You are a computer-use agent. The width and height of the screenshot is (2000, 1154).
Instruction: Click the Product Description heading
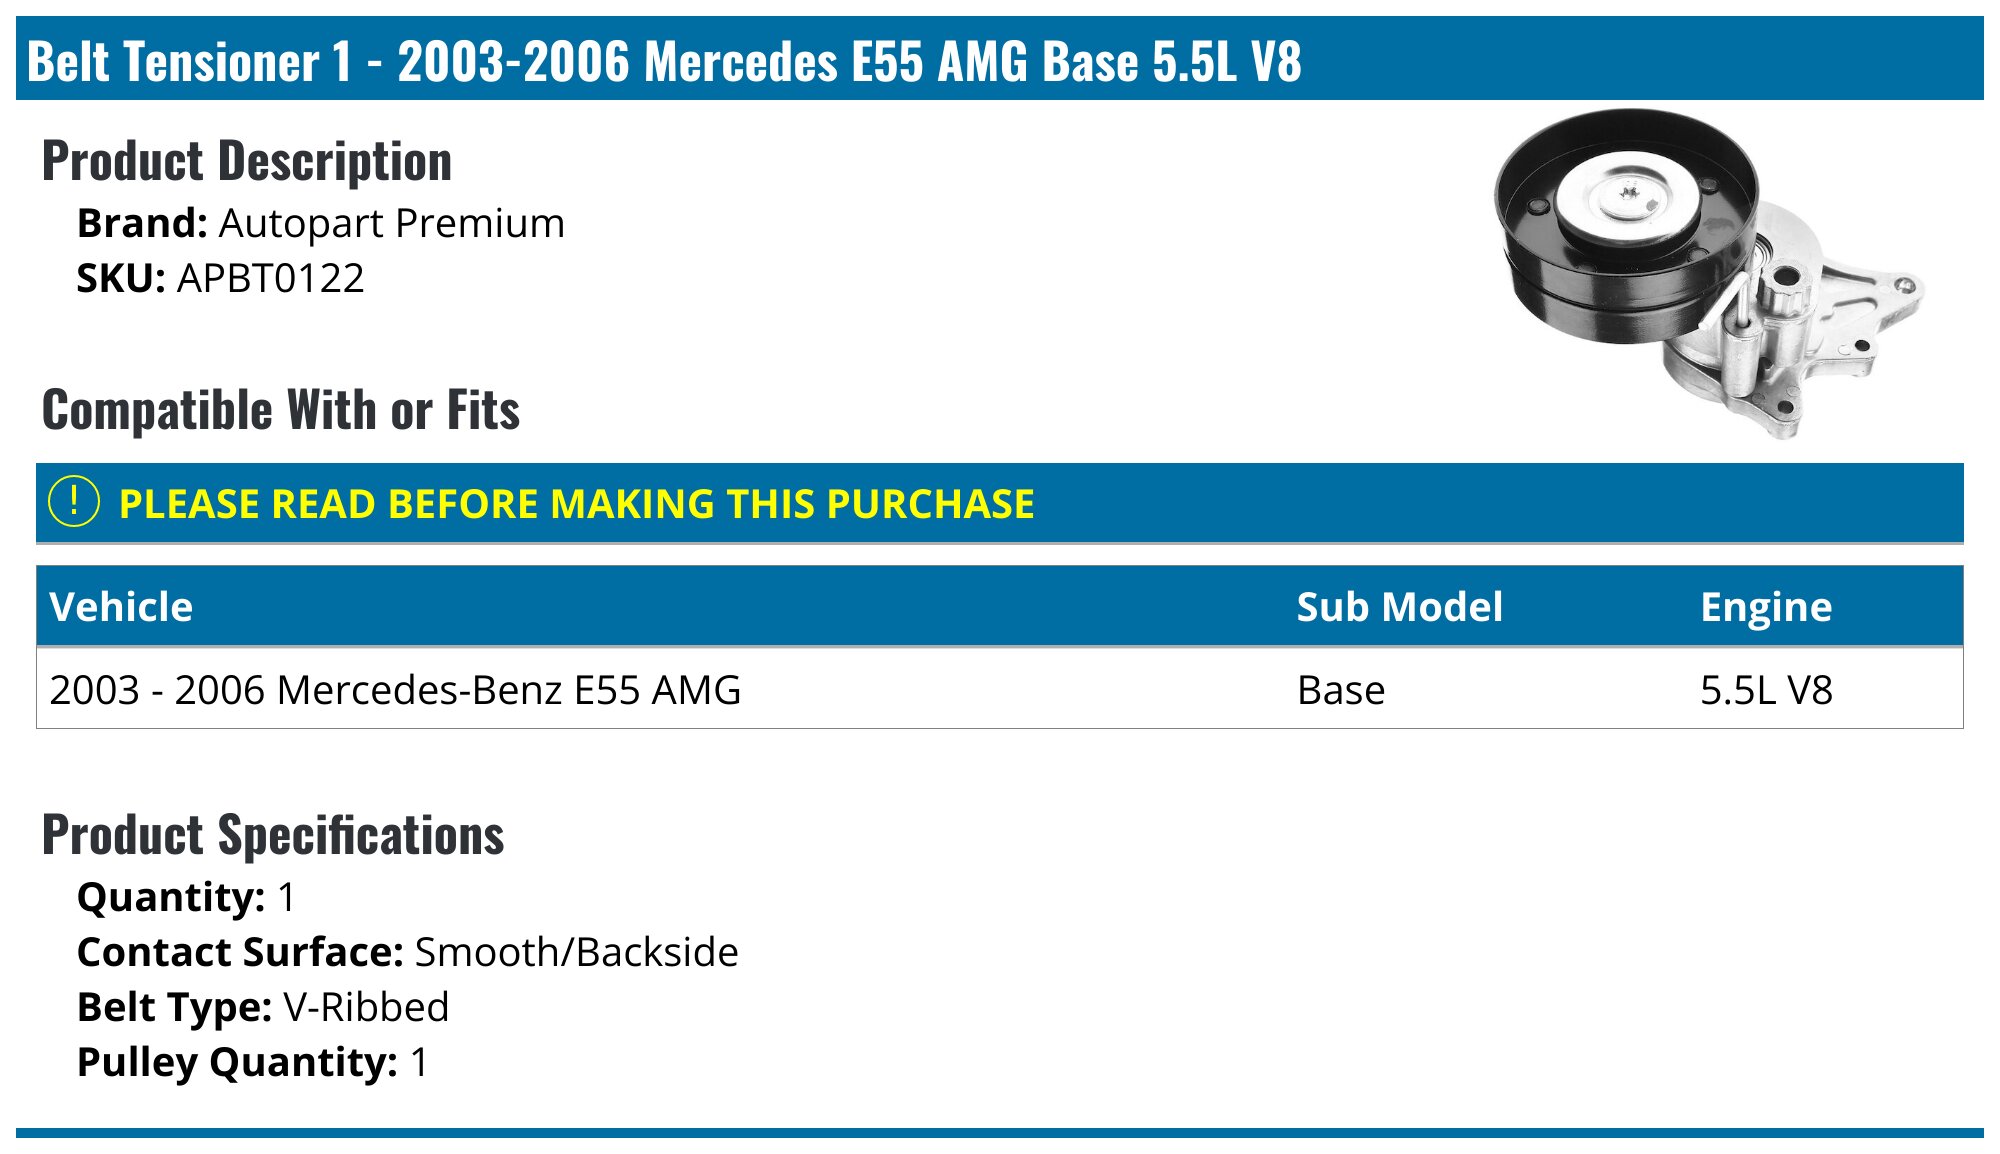[247, 162]
